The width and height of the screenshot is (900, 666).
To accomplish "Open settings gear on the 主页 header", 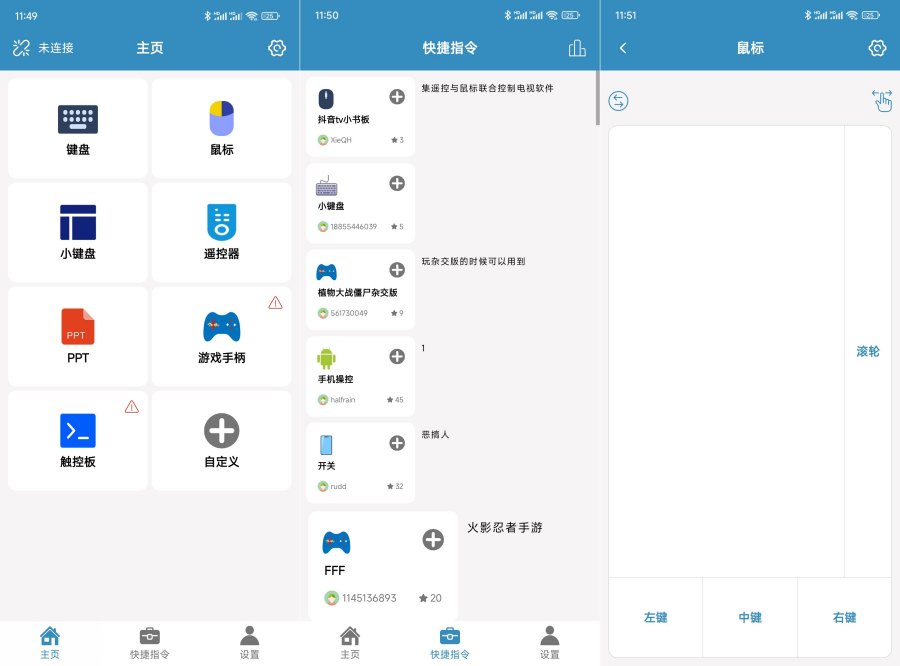I will (277, 48).
